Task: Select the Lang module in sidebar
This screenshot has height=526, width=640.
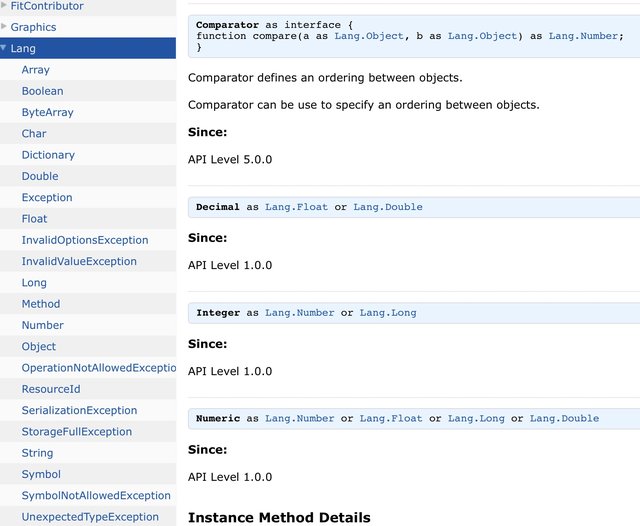Action: click(23, 48)
